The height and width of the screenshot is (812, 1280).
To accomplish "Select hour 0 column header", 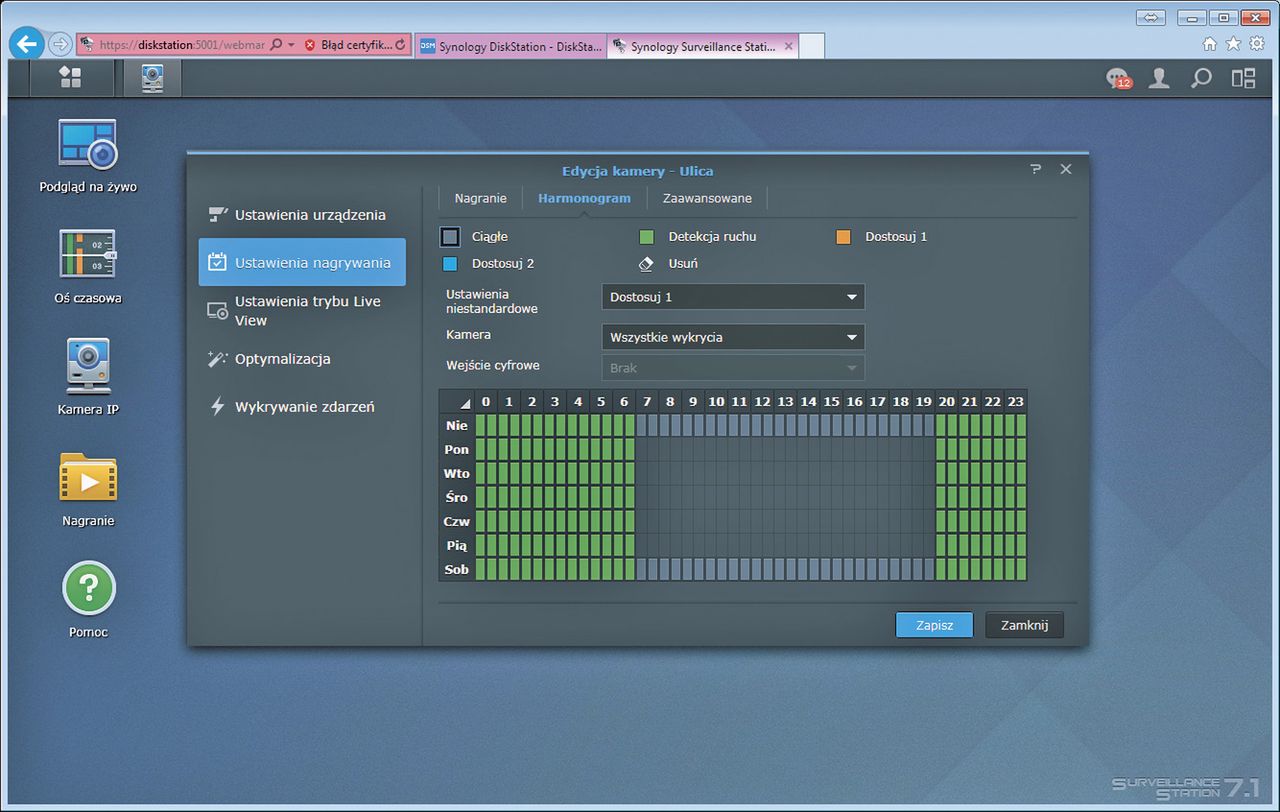I will pos(486,402).
